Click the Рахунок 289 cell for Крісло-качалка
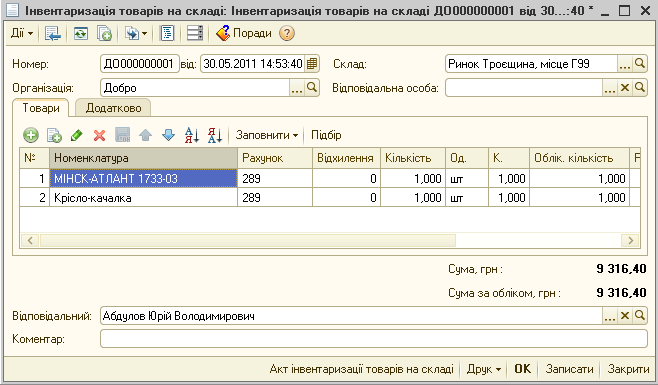Viewport: 658px width, 385px height. pos(275,197)
